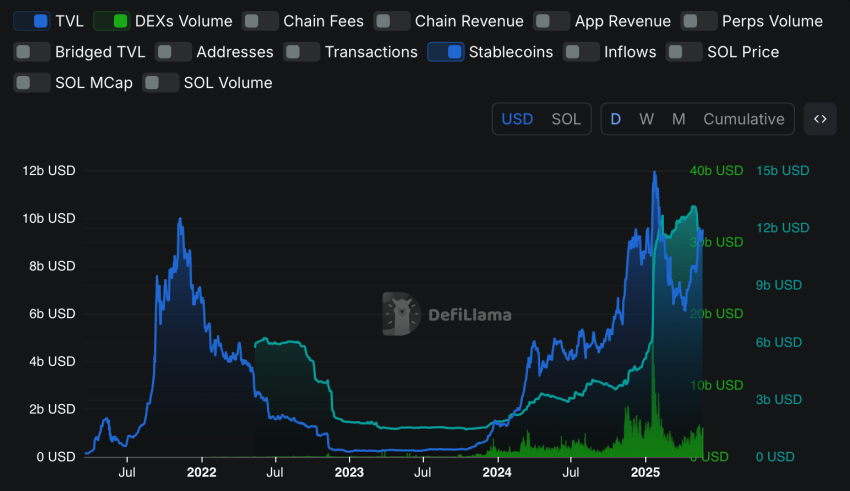
Task: Turn off the Stablecoins toggle
Action: 445,52
